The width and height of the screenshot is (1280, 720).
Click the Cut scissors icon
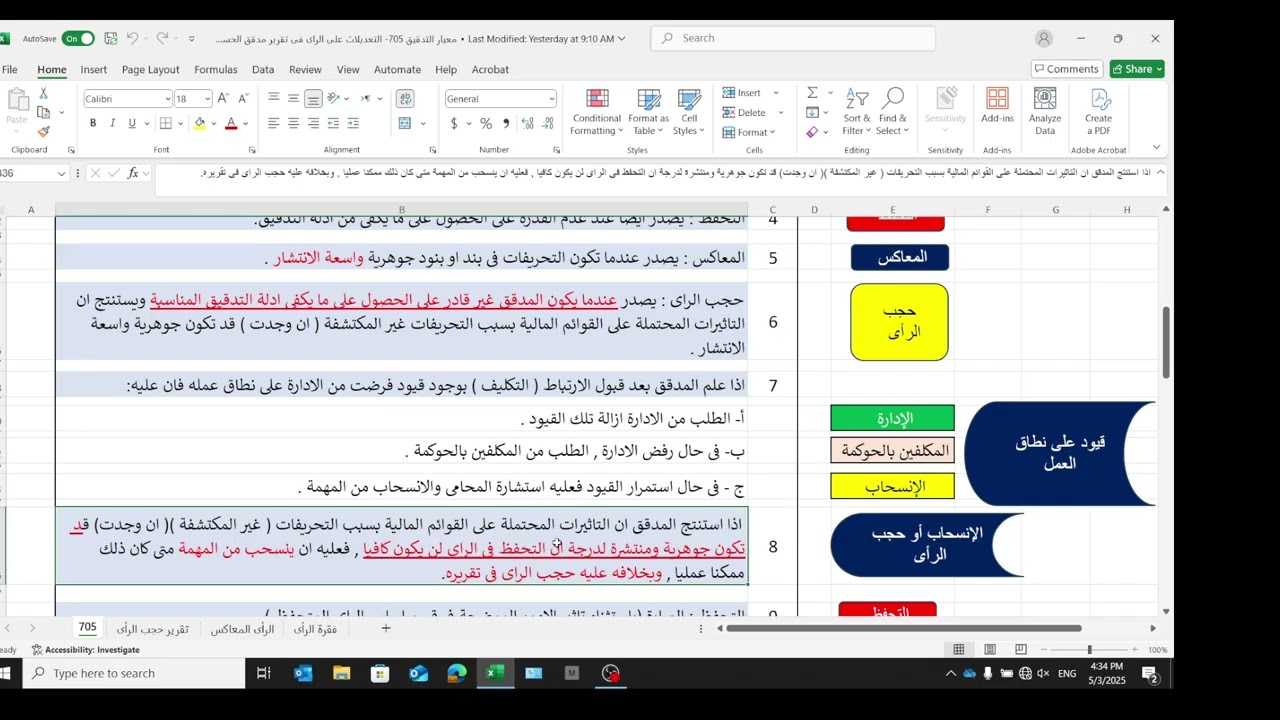point(43,93)
